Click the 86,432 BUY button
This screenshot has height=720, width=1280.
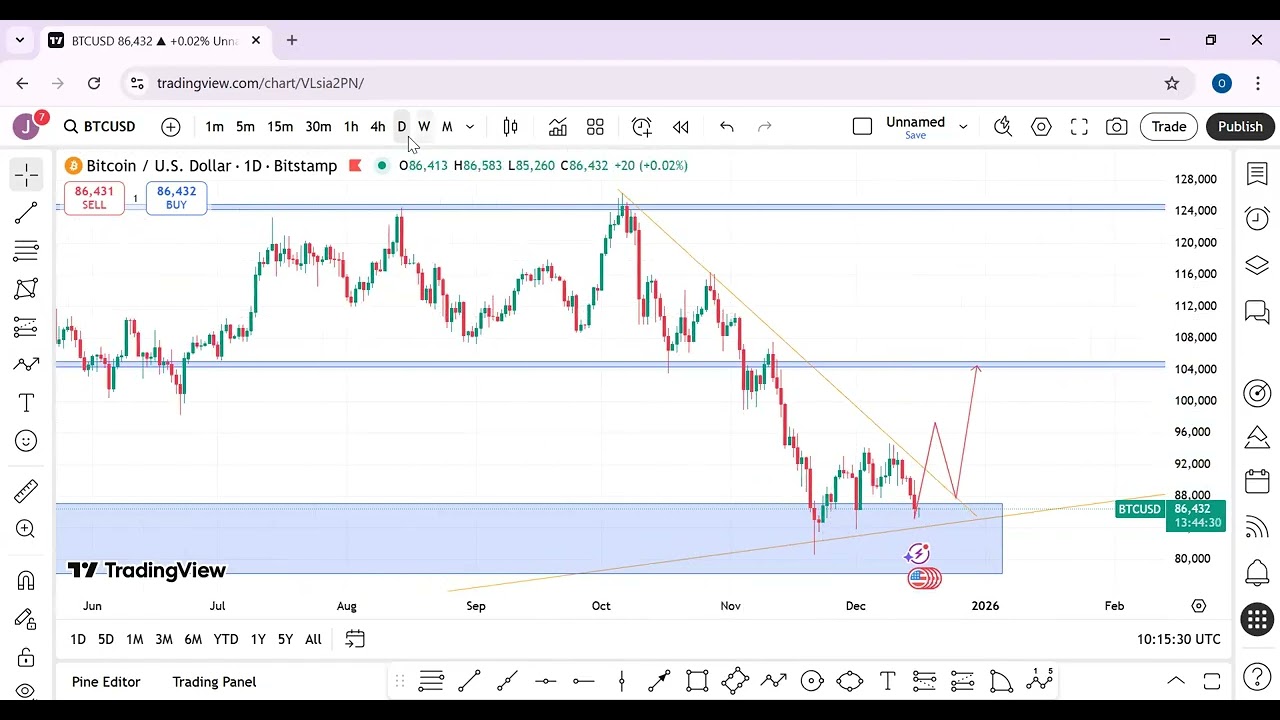[176, 198]
